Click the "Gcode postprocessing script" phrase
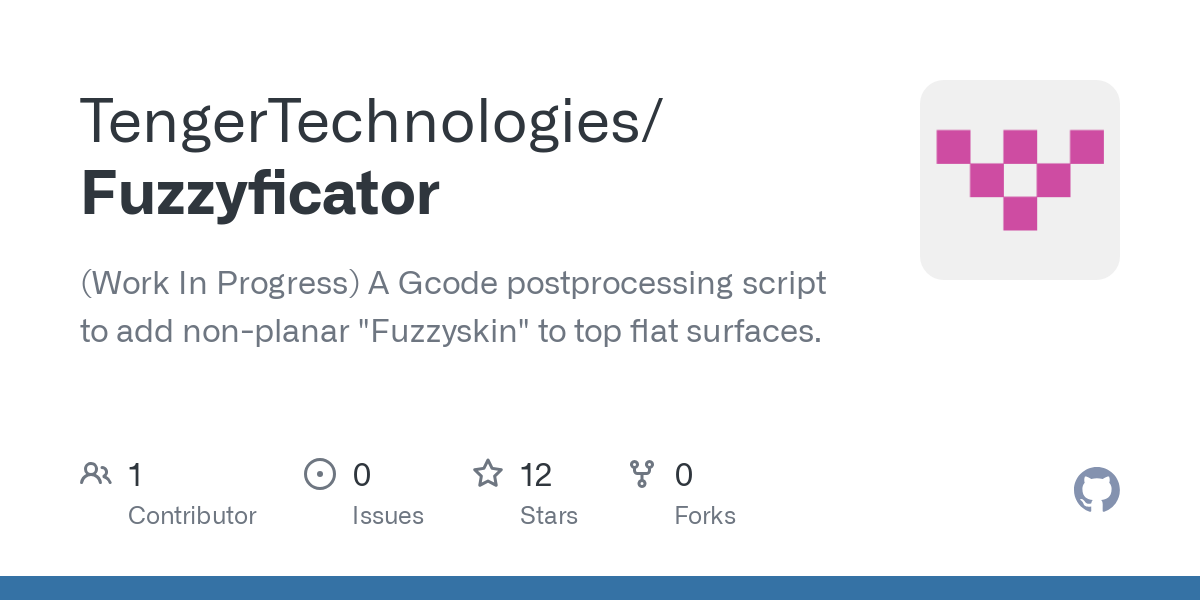This screenshot has height=600, width=1200. pos(612,284)
